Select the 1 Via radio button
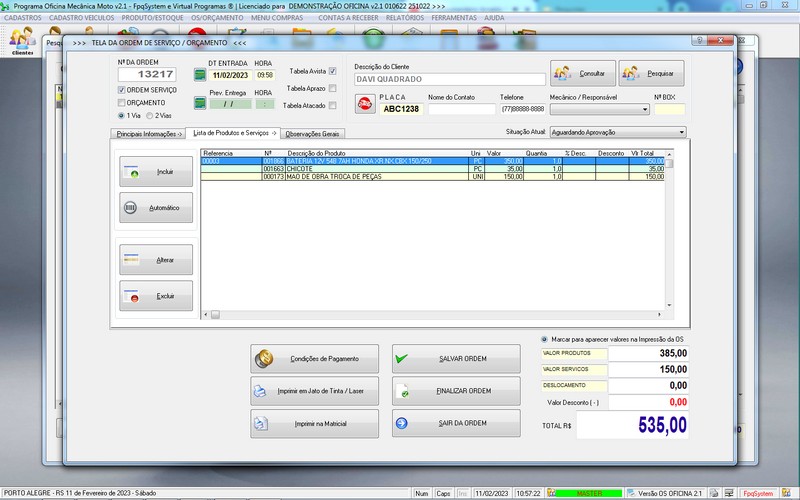Screen dimensions: 800x500 [121, 116]
